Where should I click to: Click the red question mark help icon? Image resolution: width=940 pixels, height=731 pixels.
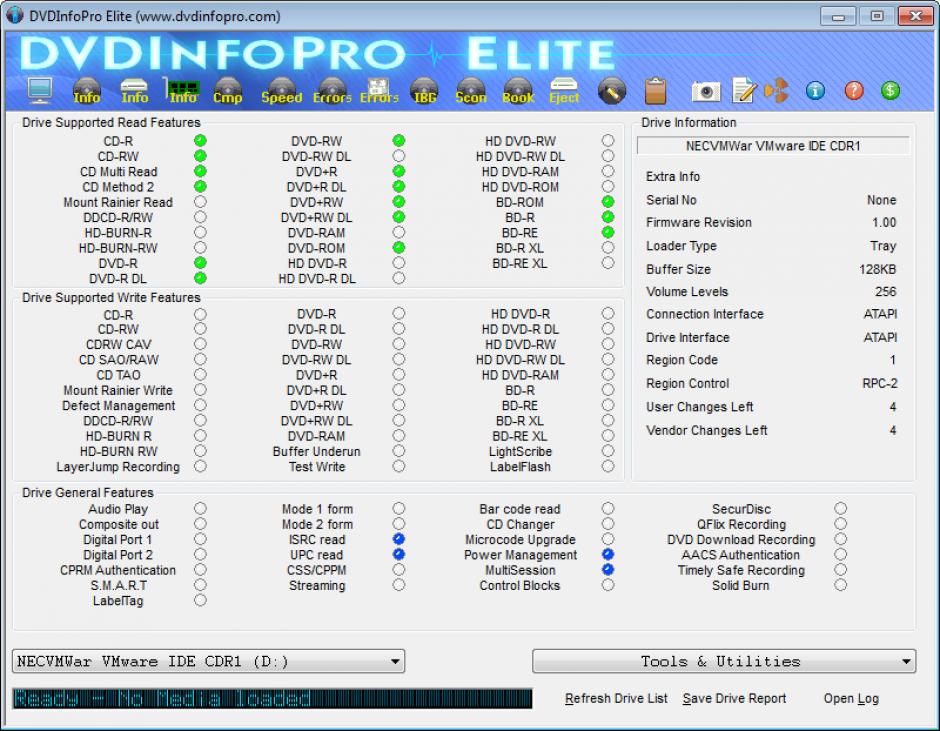tap(854, 91)
